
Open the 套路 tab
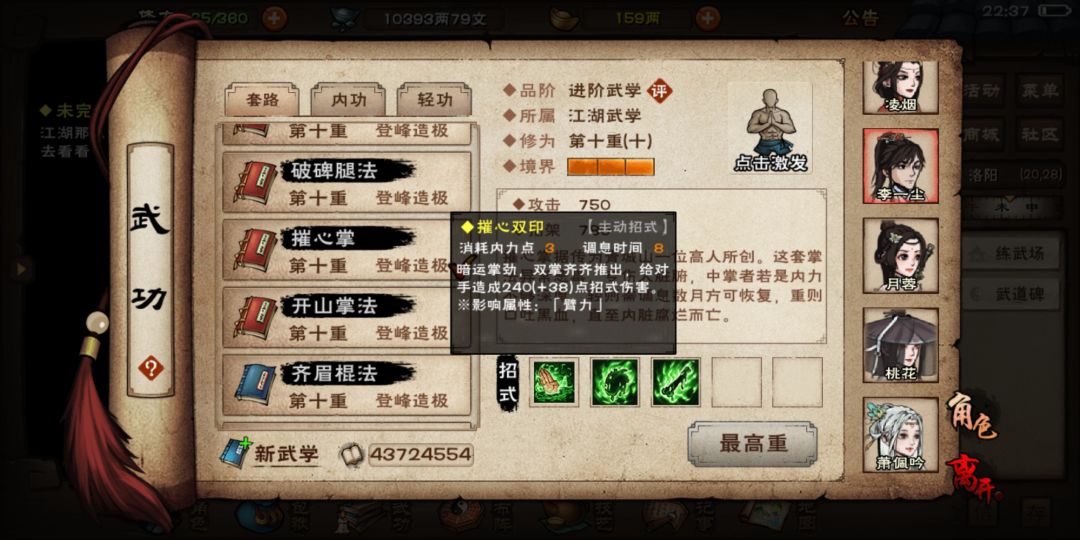click(x=262, y=100)
